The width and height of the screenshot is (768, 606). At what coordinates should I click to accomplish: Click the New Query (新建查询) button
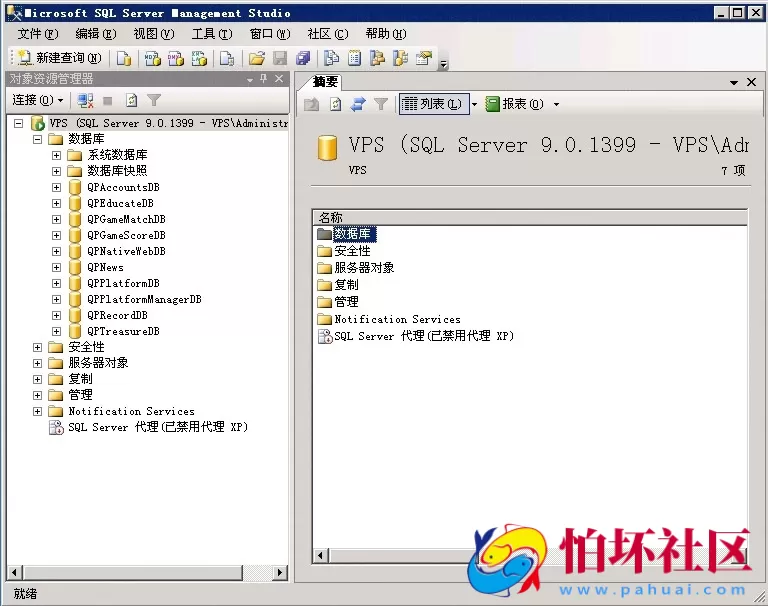(60, 58)
